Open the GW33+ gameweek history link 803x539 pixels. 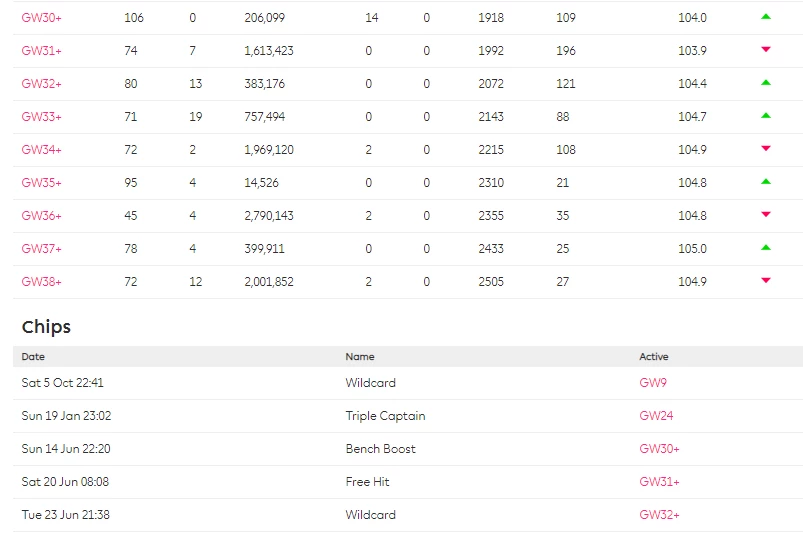tap(41, 117)
